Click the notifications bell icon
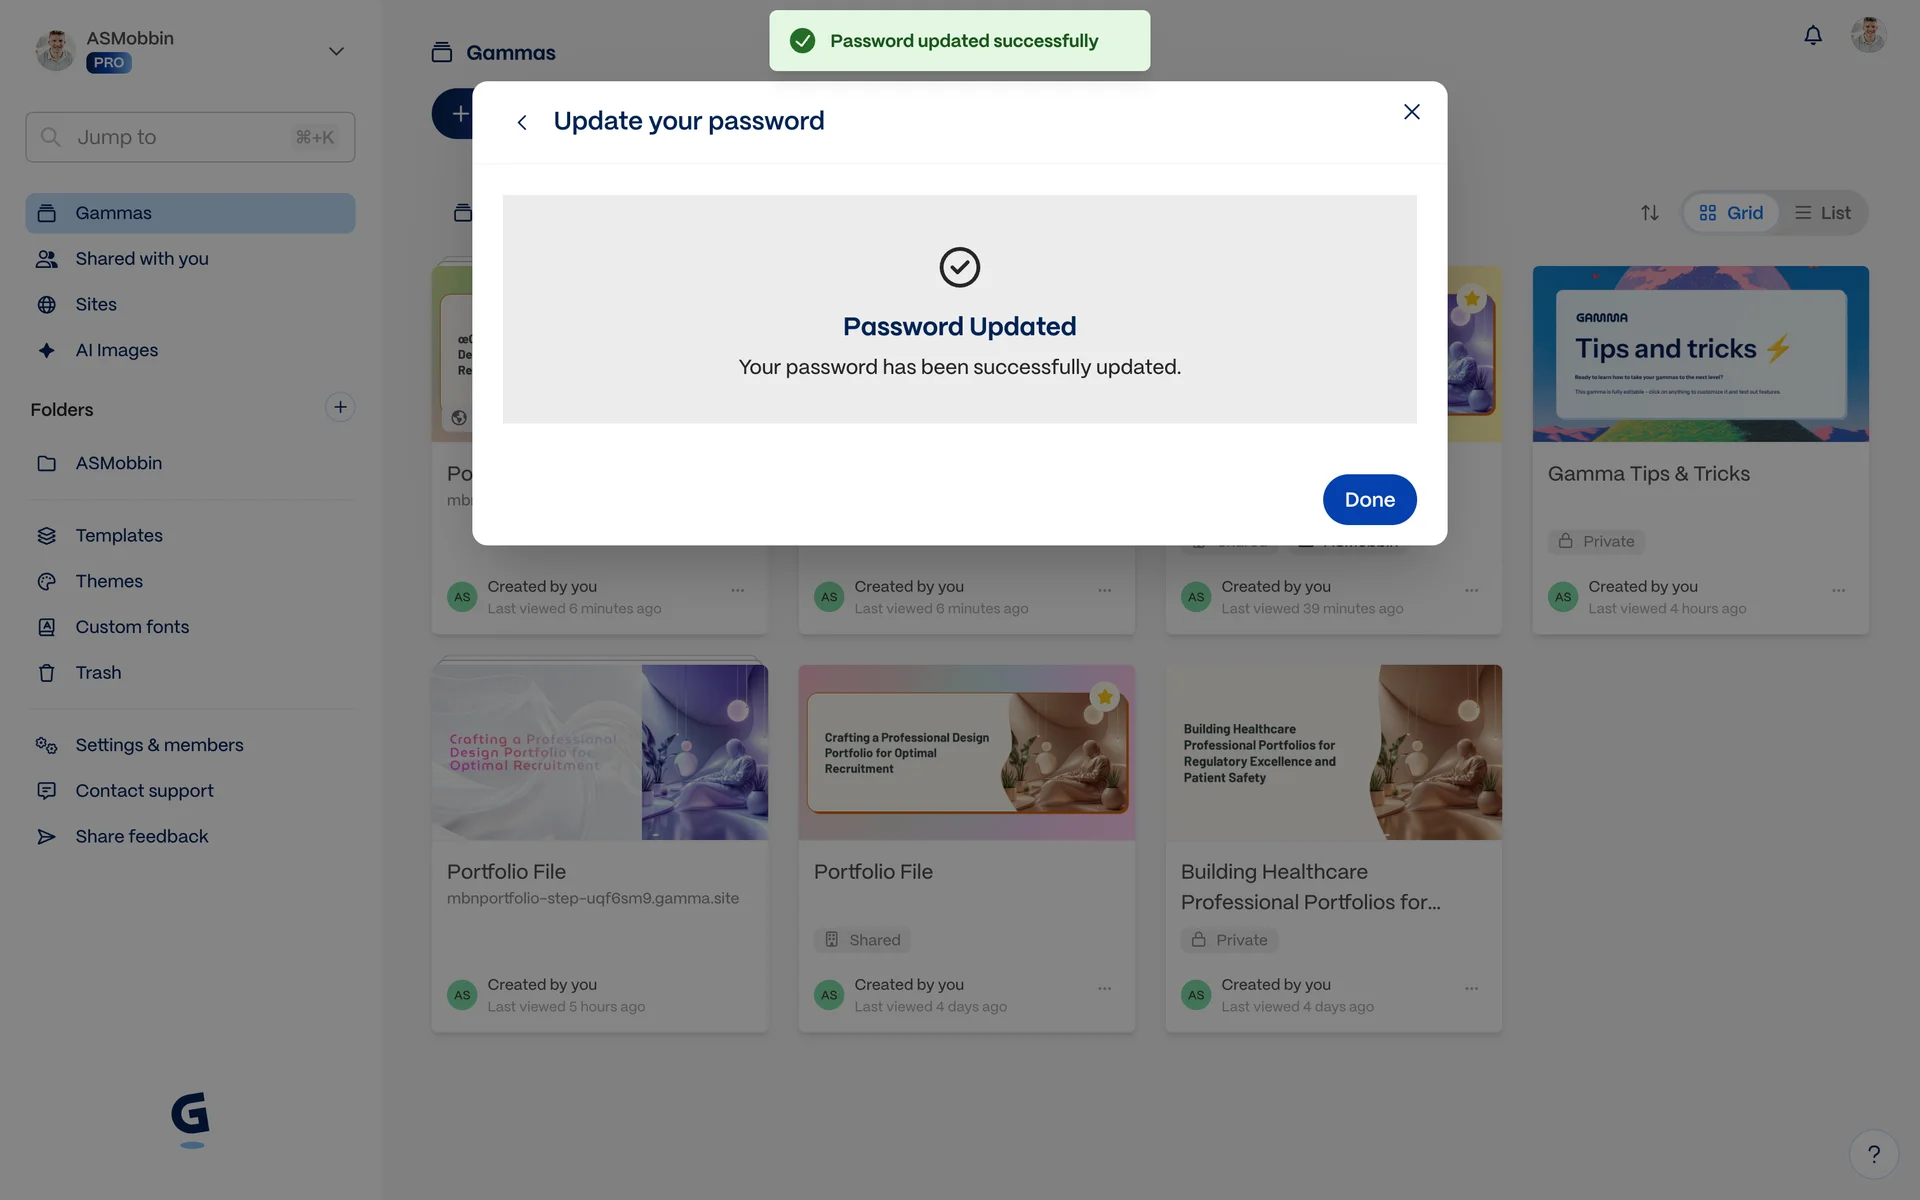1920x1200 pixels. 1812,36
